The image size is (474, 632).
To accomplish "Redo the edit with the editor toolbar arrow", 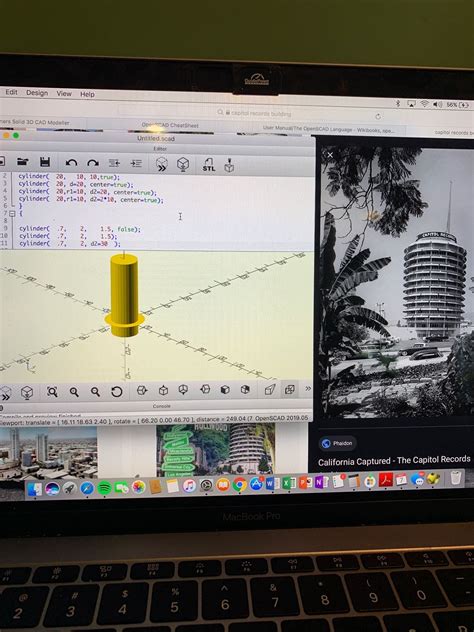I will tap(93, 163).
